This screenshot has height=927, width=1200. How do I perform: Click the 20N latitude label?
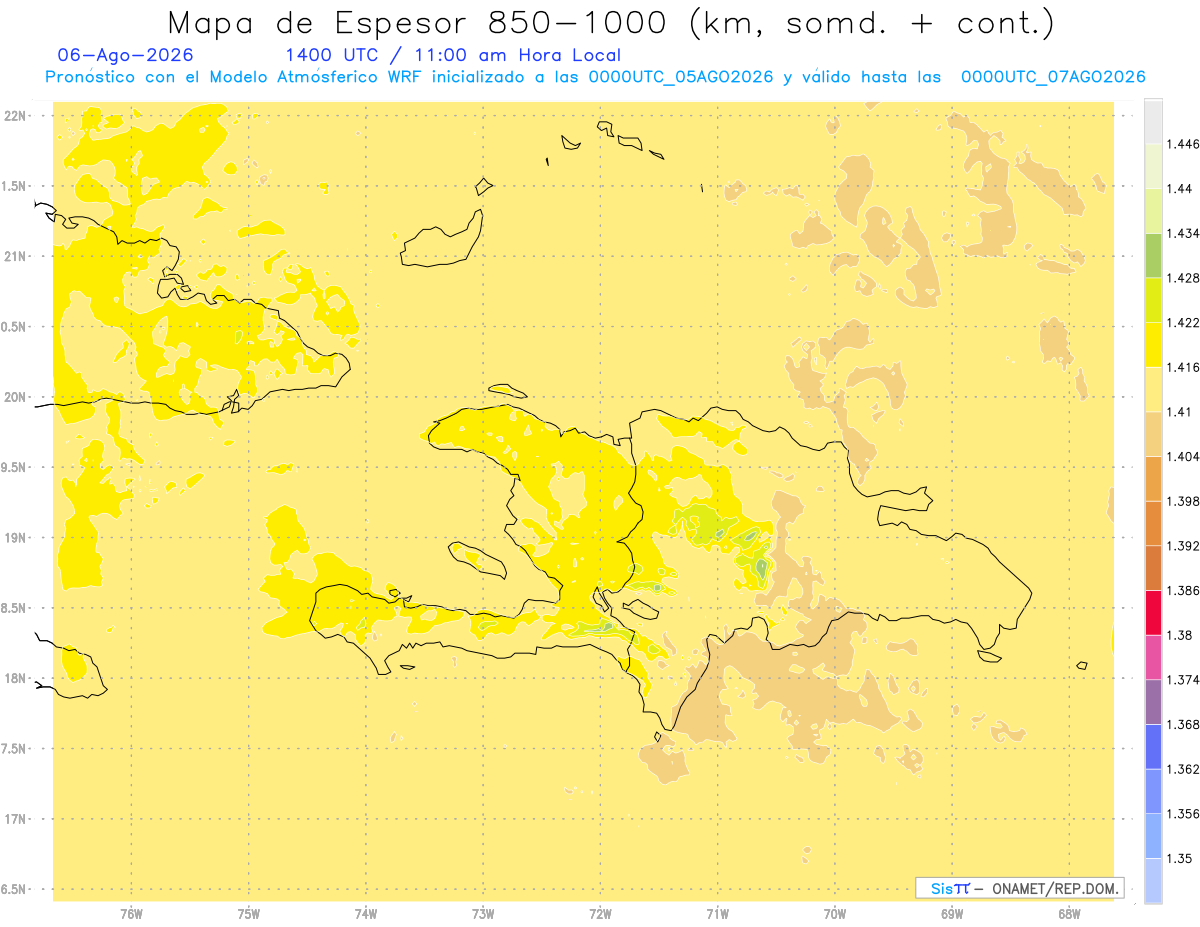(x=15, y=397)
